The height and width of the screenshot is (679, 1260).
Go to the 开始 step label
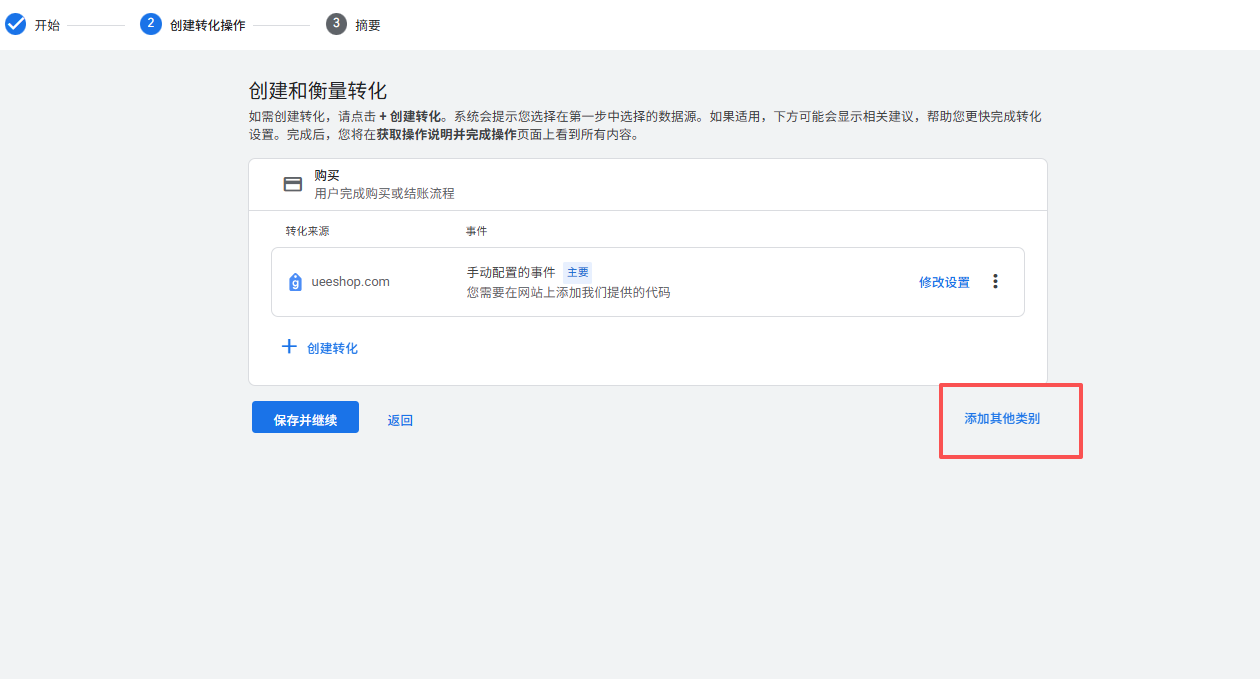pos(47,25)
